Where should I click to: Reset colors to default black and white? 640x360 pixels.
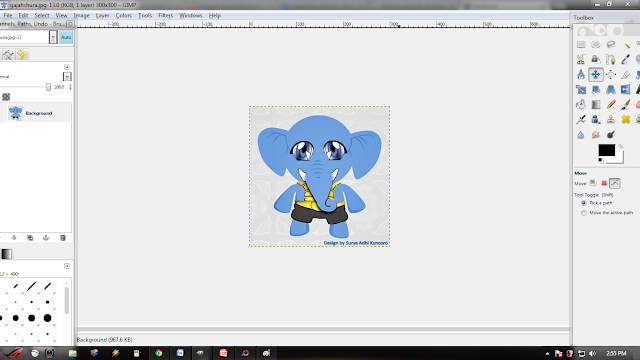pyautogui.click(x=600, y=160)
